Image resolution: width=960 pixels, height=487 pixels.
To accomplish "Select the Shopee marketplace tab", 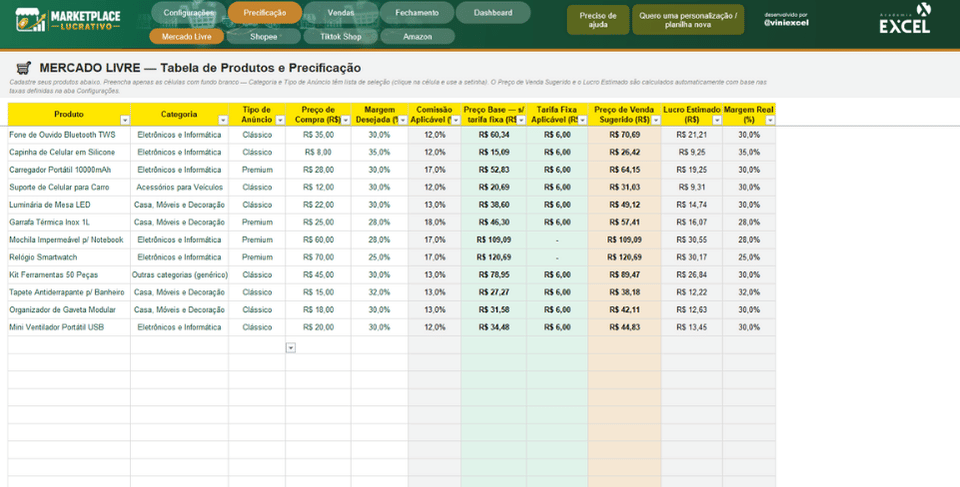I will point(263,37).
